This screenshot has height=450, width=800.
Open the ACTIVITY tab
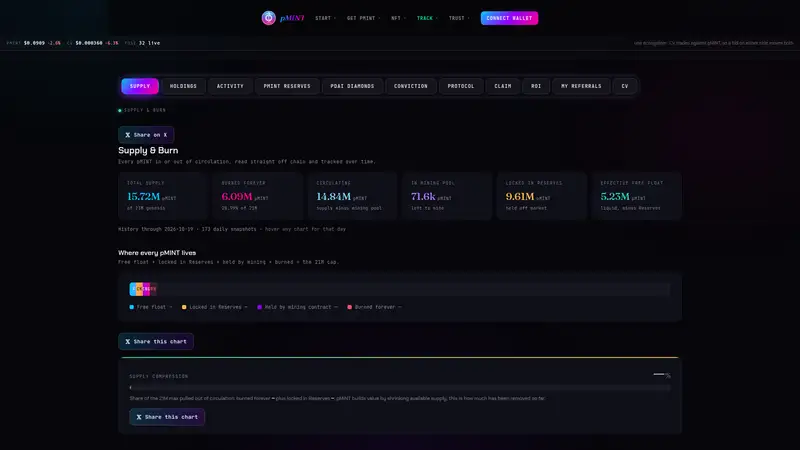[230, 86]
